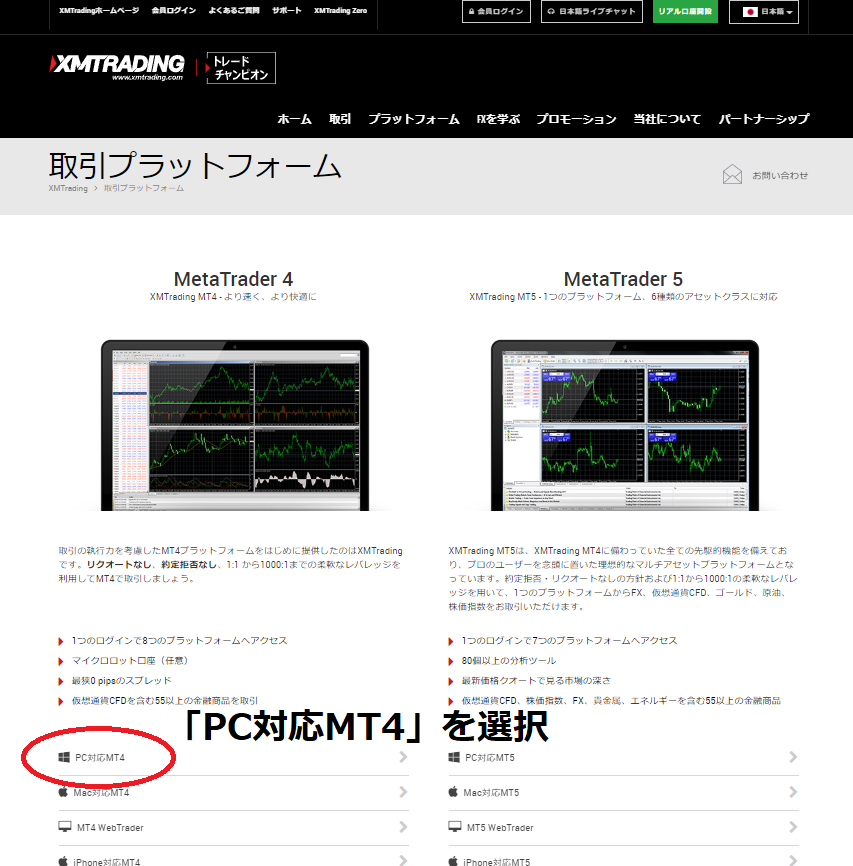Click the 会員ログイン top text link
This screenshot has width=853, height=866.
tap(173, 10)
